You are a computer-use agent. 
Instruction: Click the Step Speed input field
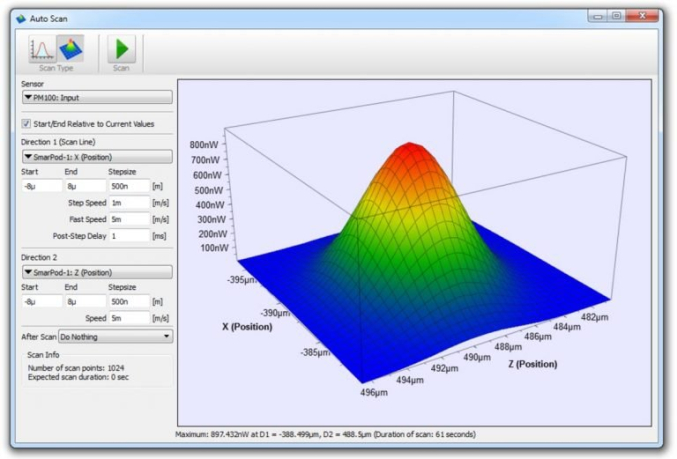click(128, 203)
